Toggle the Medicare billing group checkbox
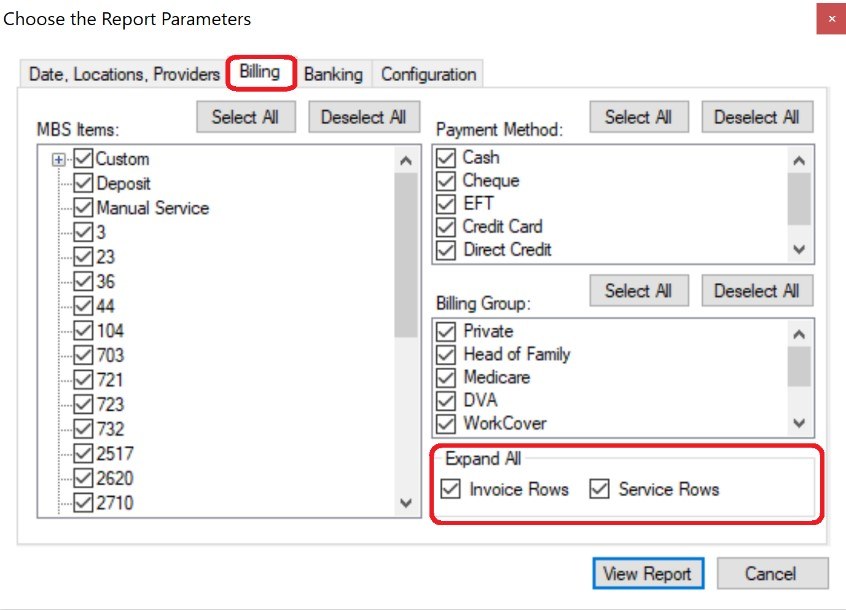Screen dimensions: 846x610 tap(446, 378)
